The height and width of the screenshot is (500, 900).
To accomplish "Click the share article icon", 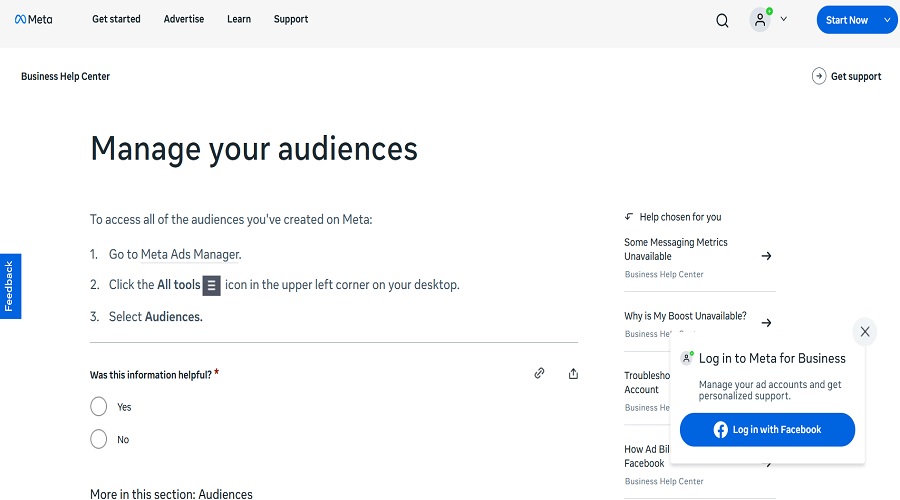I will [x=573, y=374].
